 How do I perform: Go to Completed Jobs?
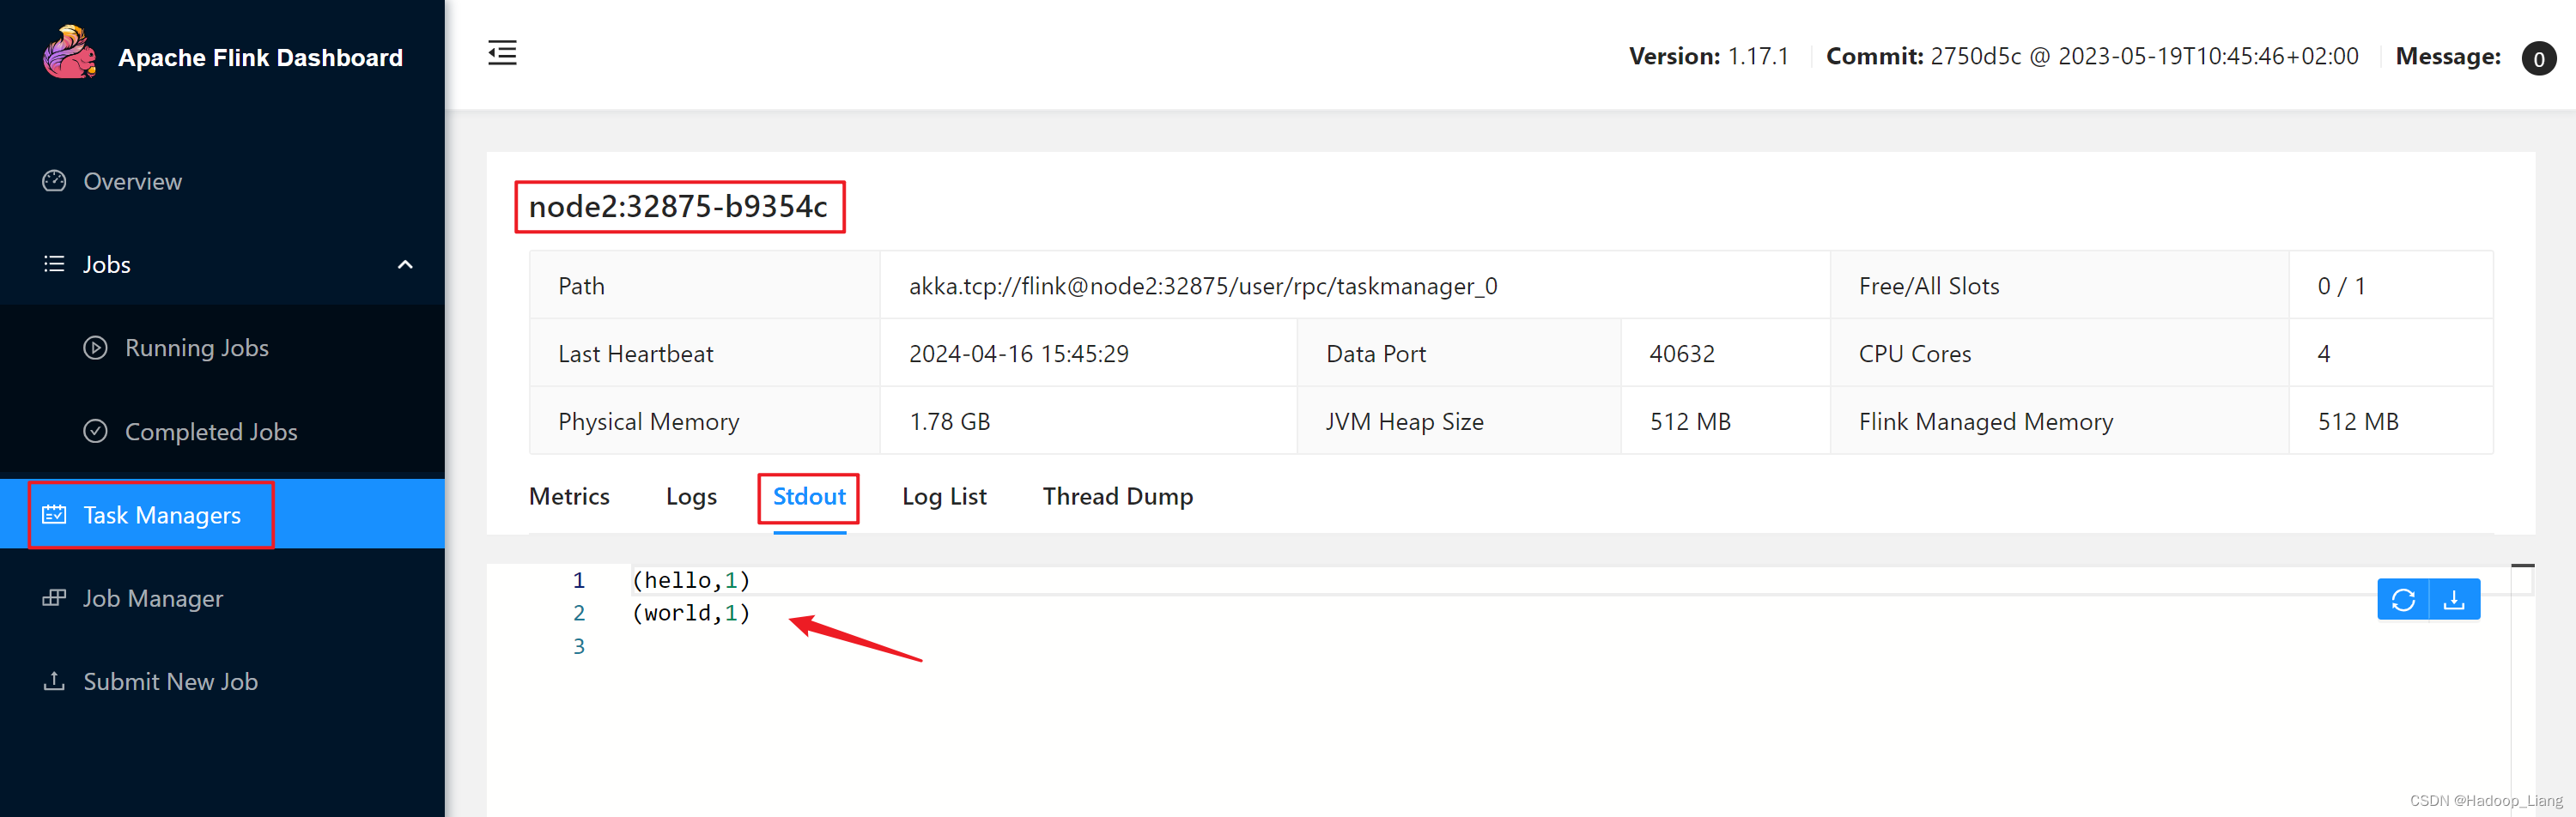pyautogui.click(x=222, y=431)
